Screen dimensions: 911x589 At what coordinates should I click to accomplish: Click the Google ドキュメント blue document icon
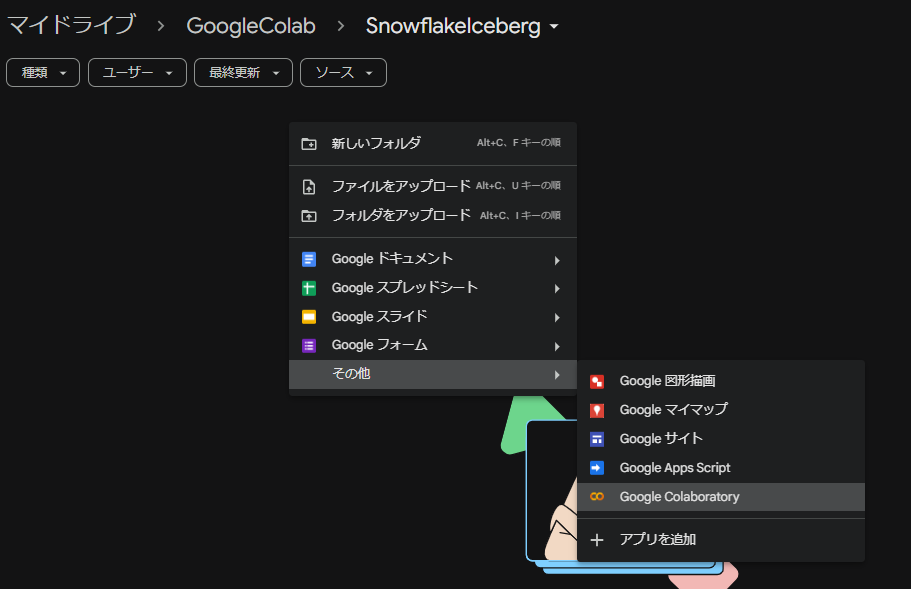(x=309, y=258)
